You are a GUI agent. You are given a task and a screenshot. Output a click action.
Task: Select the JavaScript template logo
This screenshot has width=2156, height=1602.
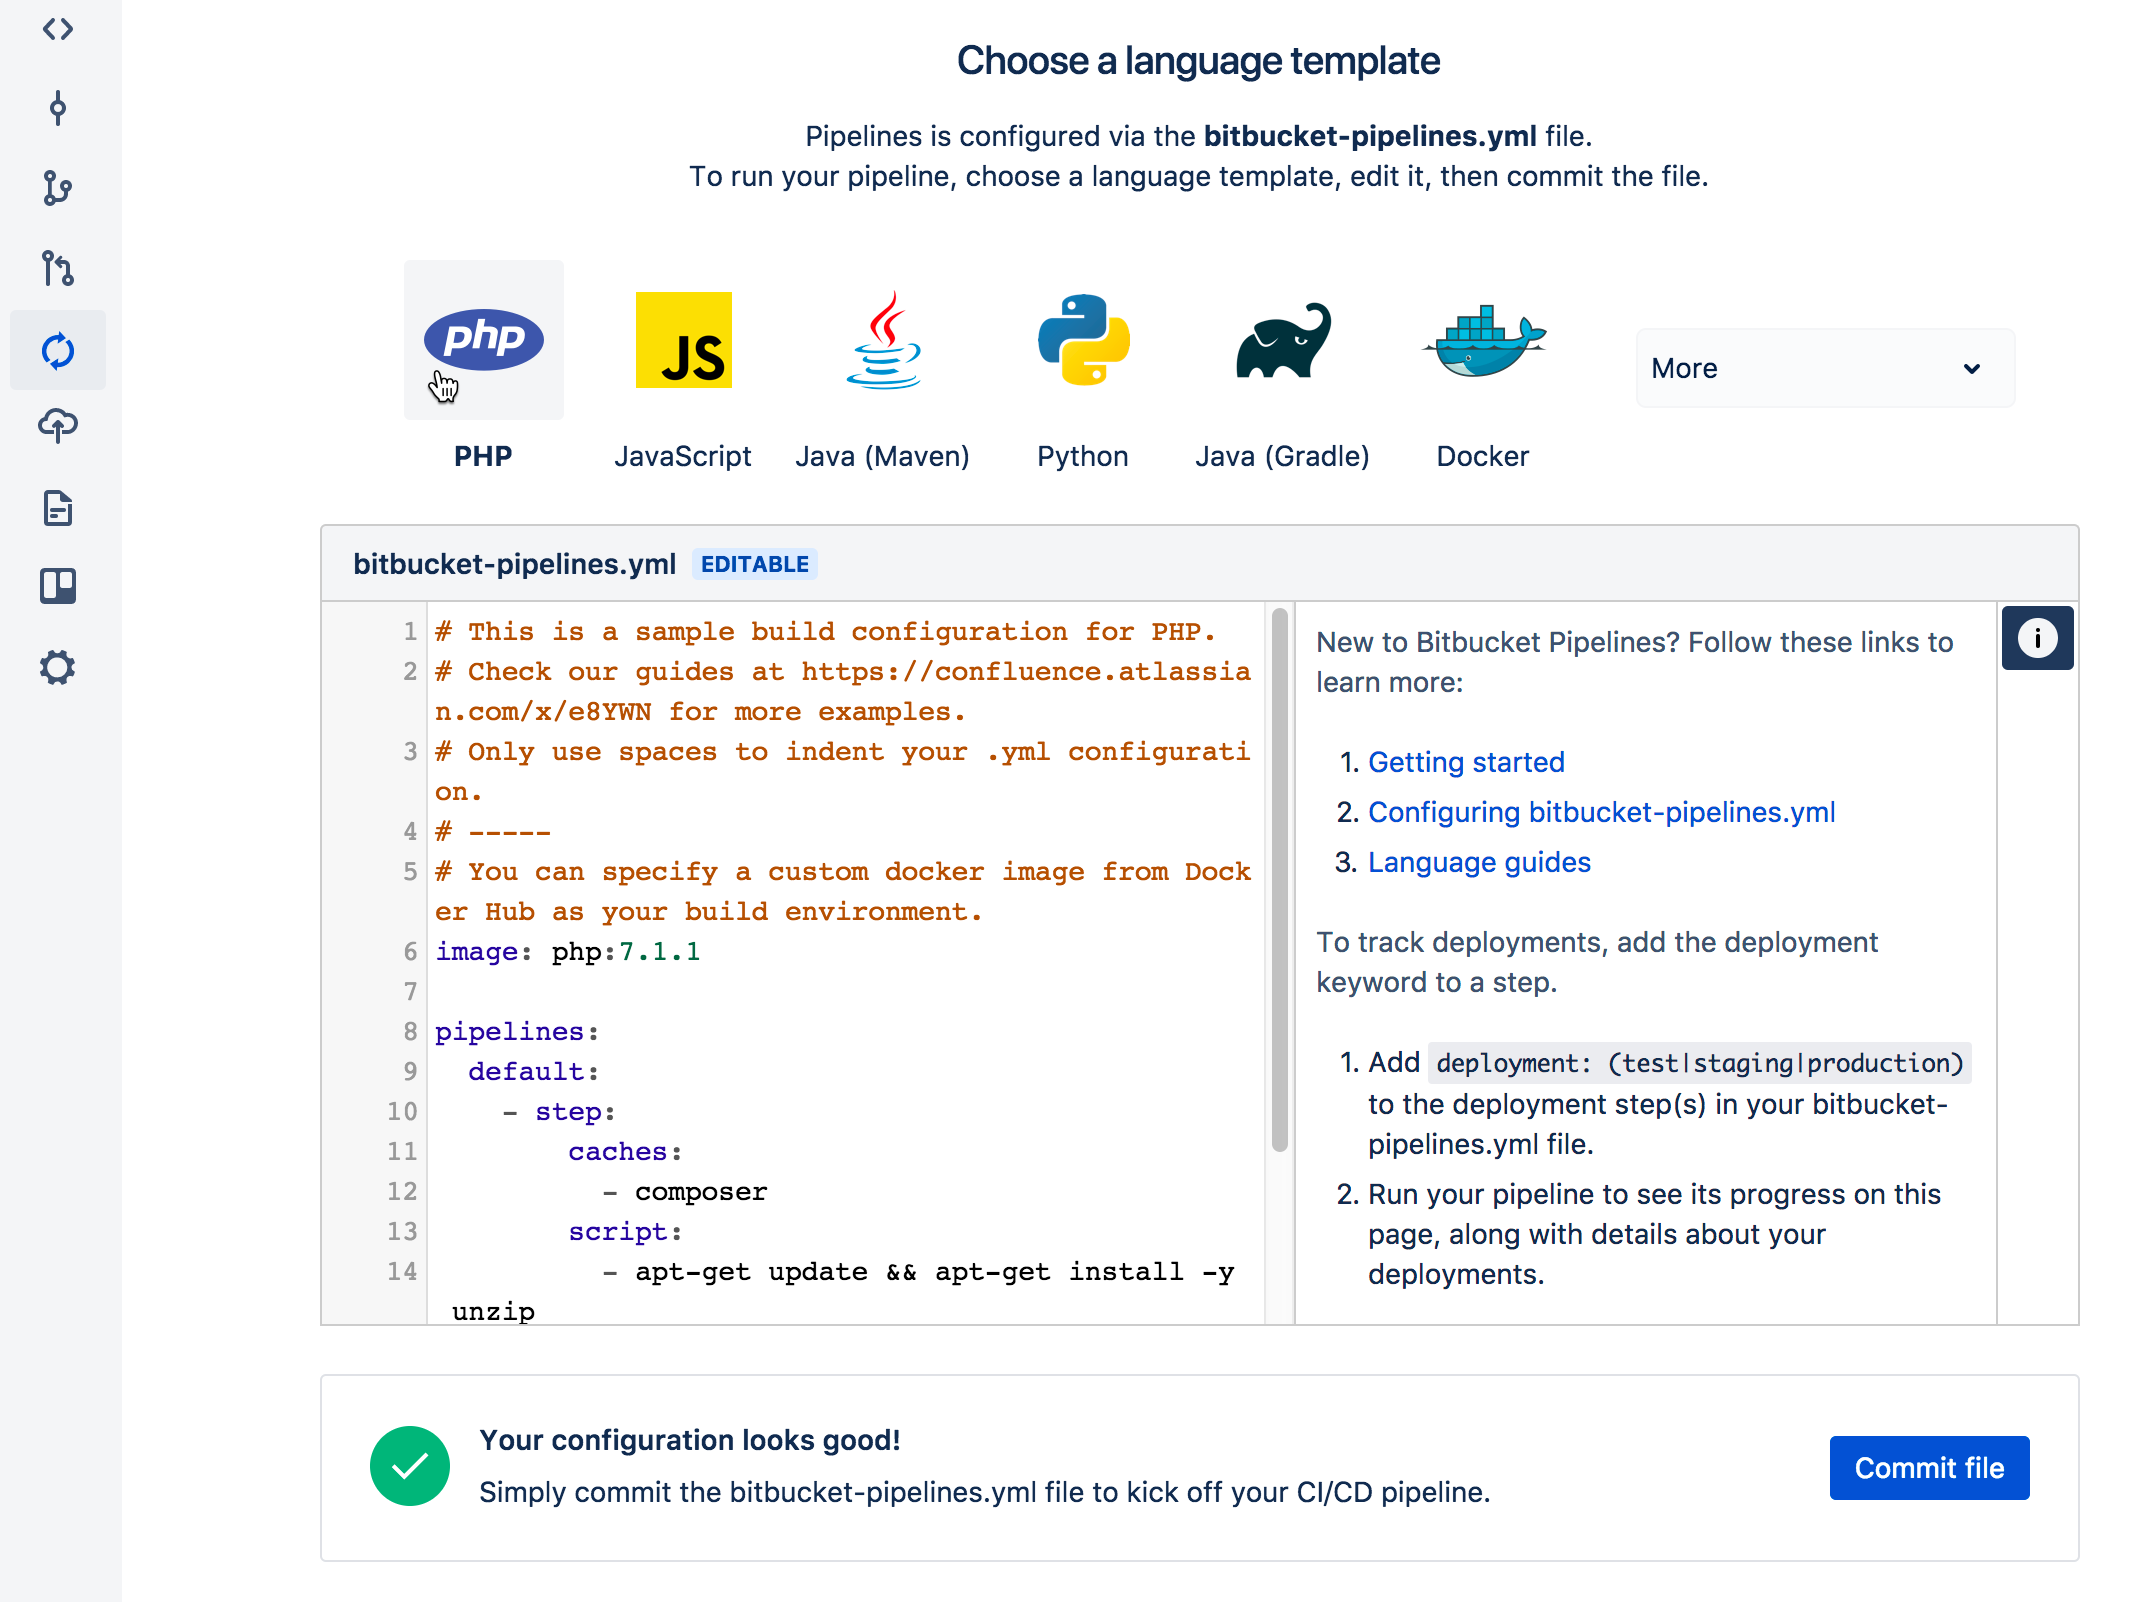coord(684,340)
